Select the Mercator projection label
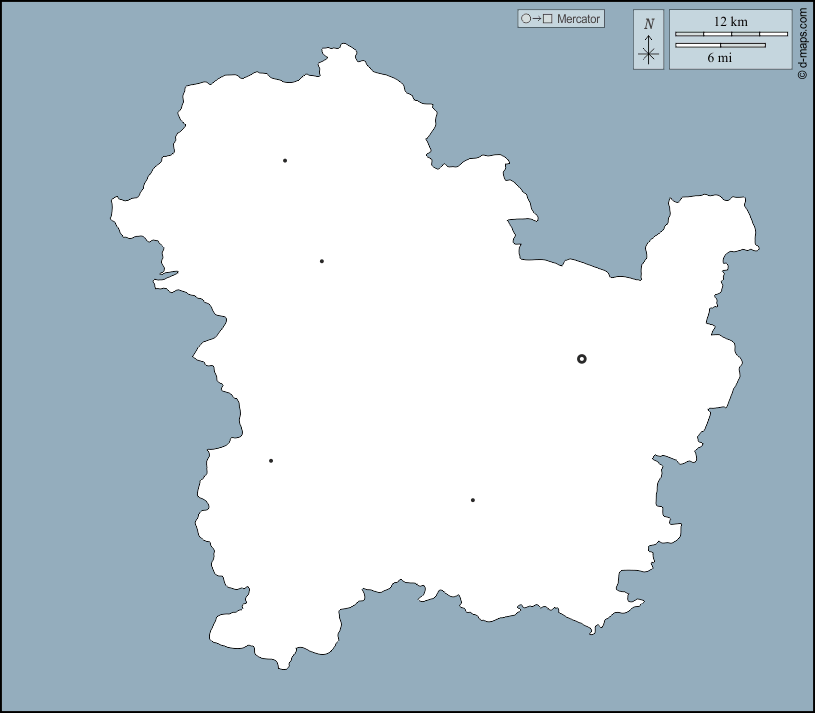The height and width of the screenshot is (713, 815). 578,19
